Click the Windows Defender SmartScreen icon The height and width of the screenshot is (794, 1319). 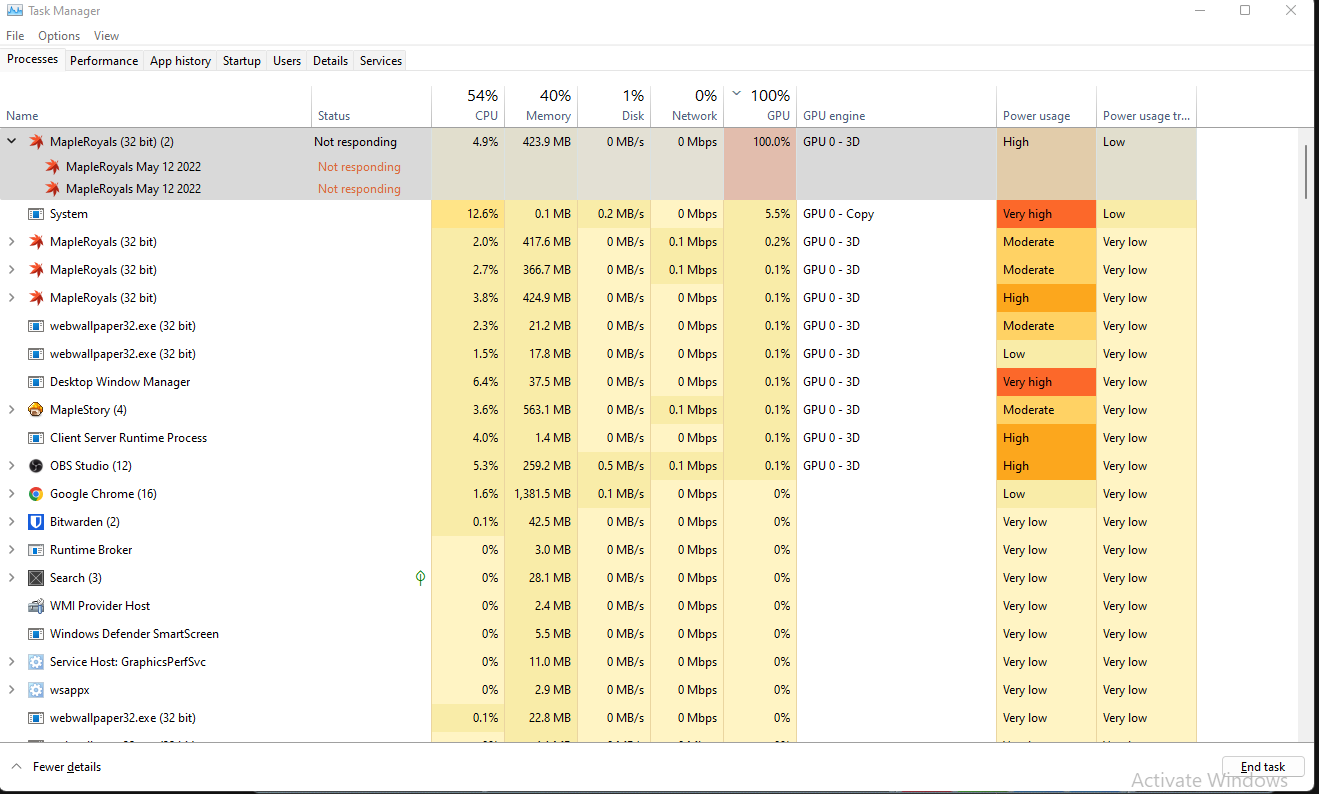pos(36,634)
